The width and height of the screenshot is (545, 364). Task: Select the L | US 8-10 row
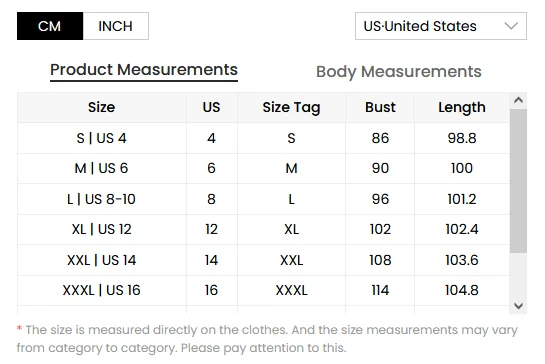pos(263,199)
